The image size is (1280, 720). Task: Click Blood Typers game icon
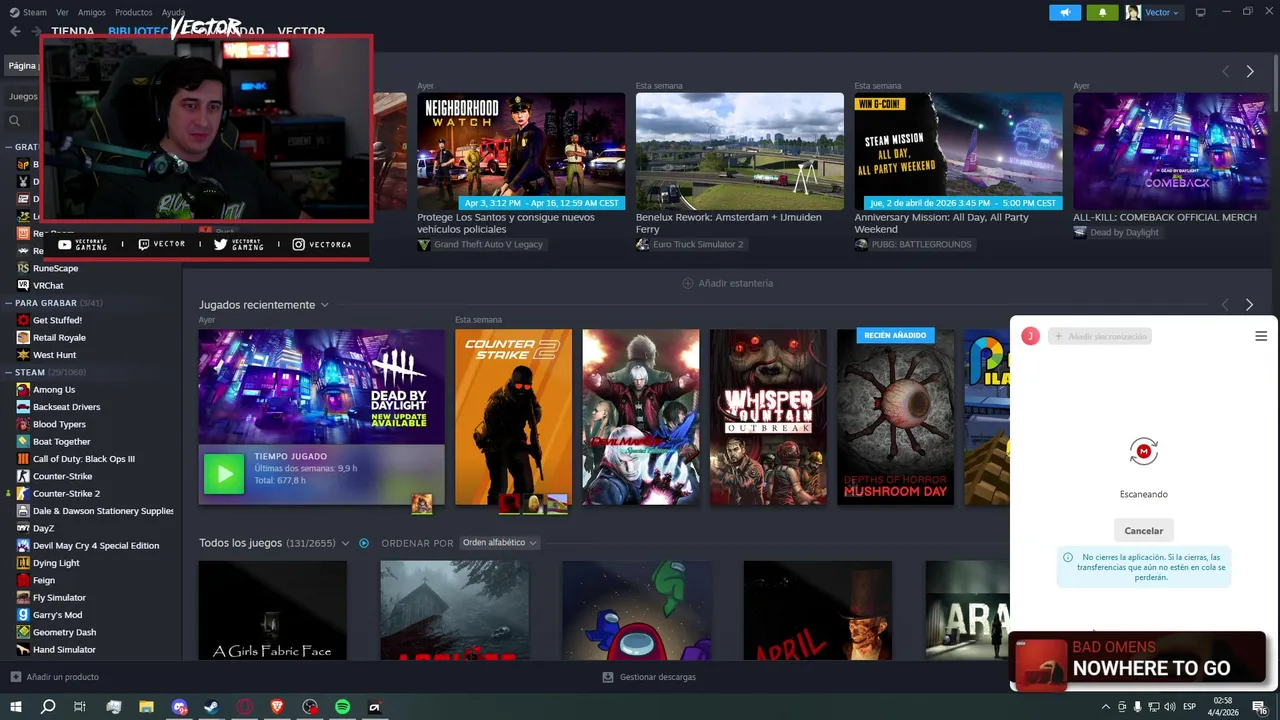tap(23, 424)
